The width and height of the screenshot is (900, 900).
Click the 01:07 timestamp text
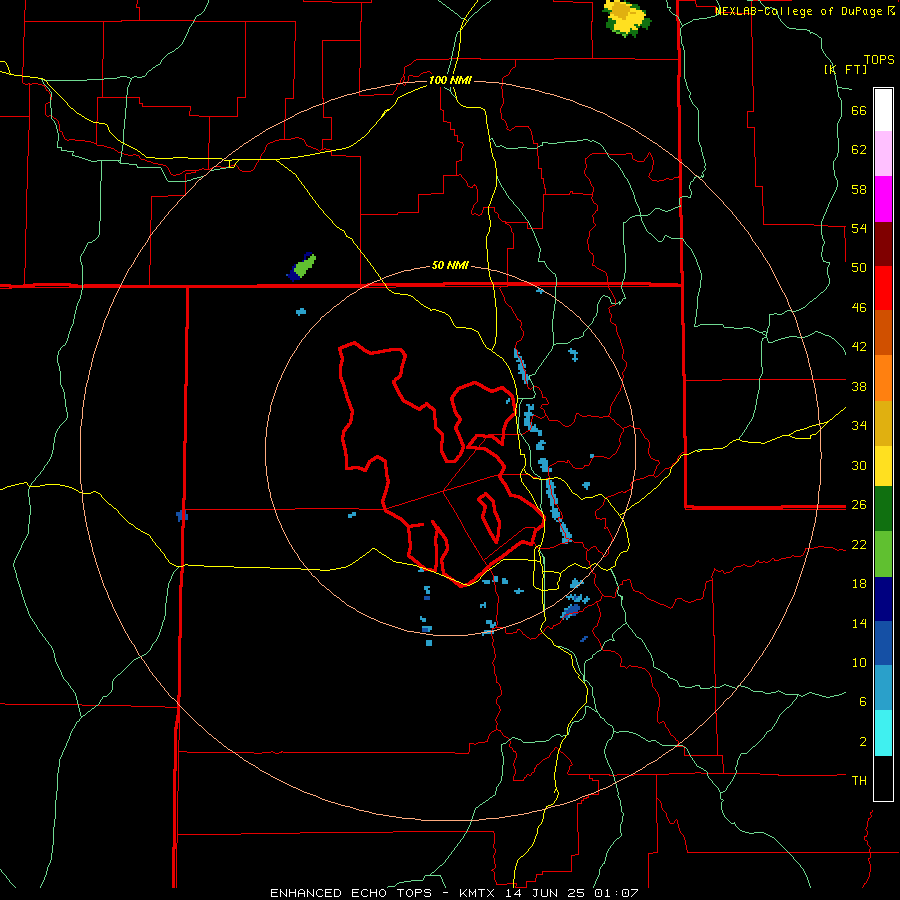coord(616,893)
